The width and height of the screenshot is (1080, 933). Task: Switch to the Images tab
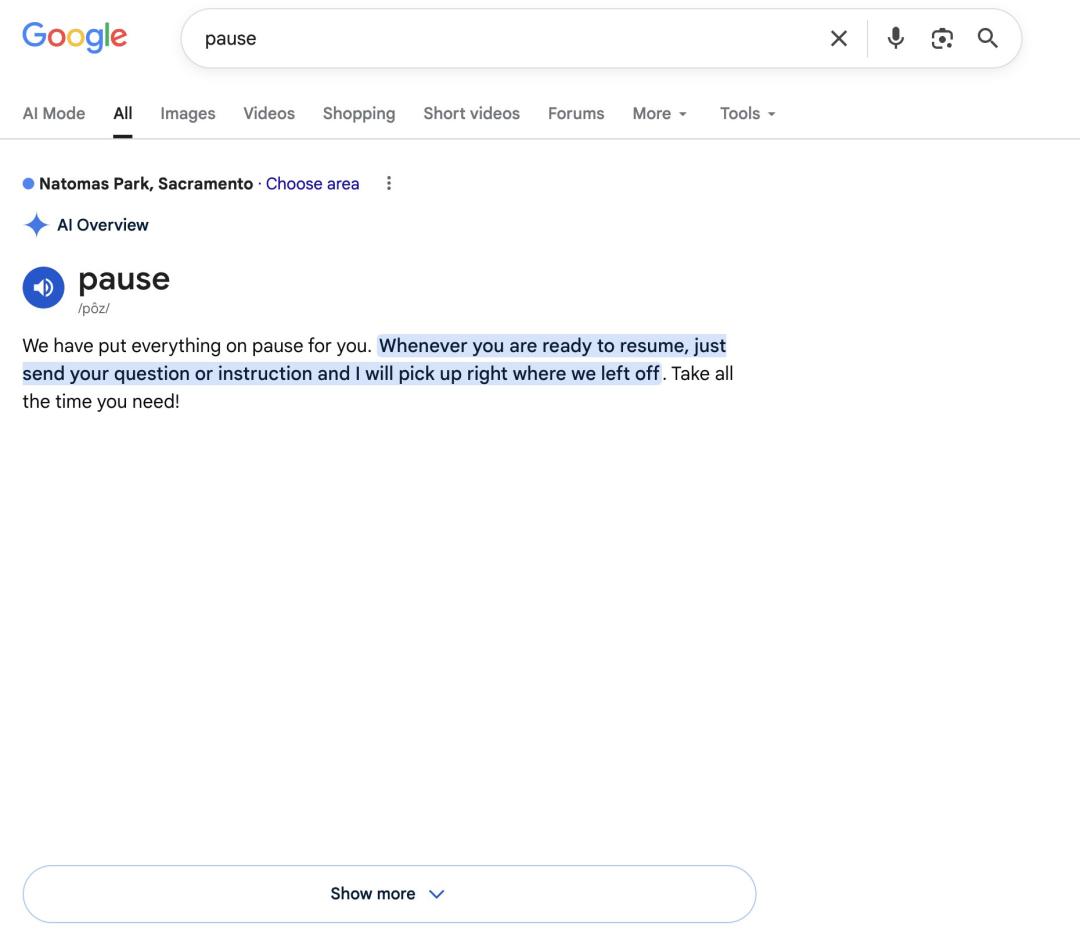pos(187,114)
